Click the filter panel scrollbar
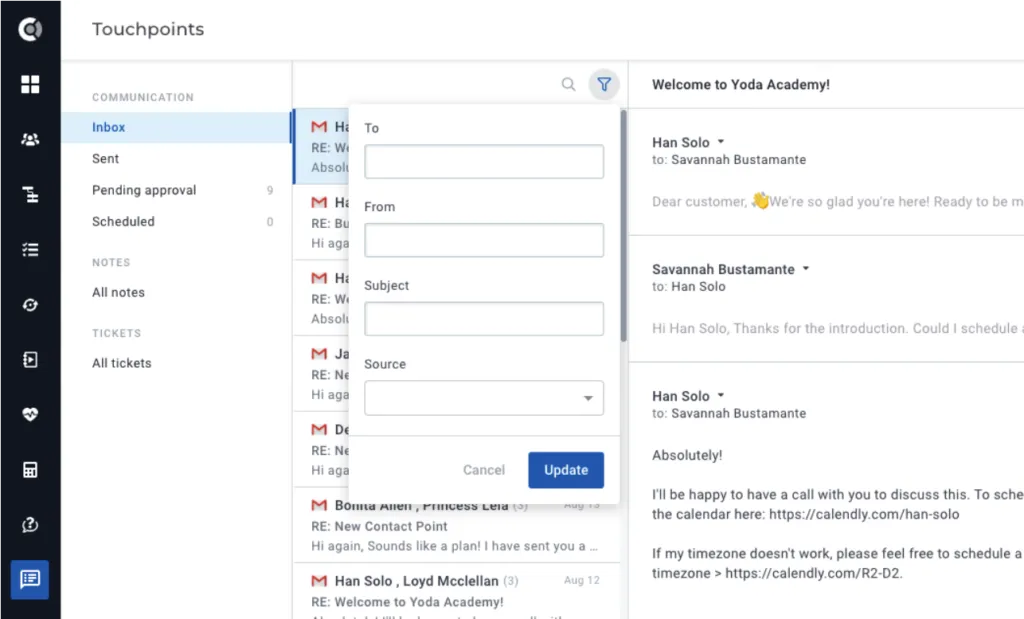Image resolution: width=1024 pixels, height=619 pixels. (624, 226)
